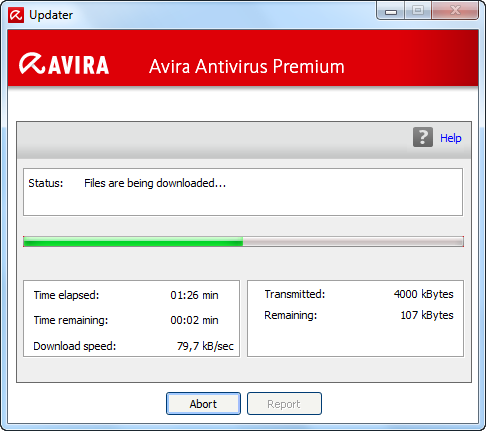Click the 'Avira Antivirus Premium' banner title
The image size is (486, 431).
point(247,66)
